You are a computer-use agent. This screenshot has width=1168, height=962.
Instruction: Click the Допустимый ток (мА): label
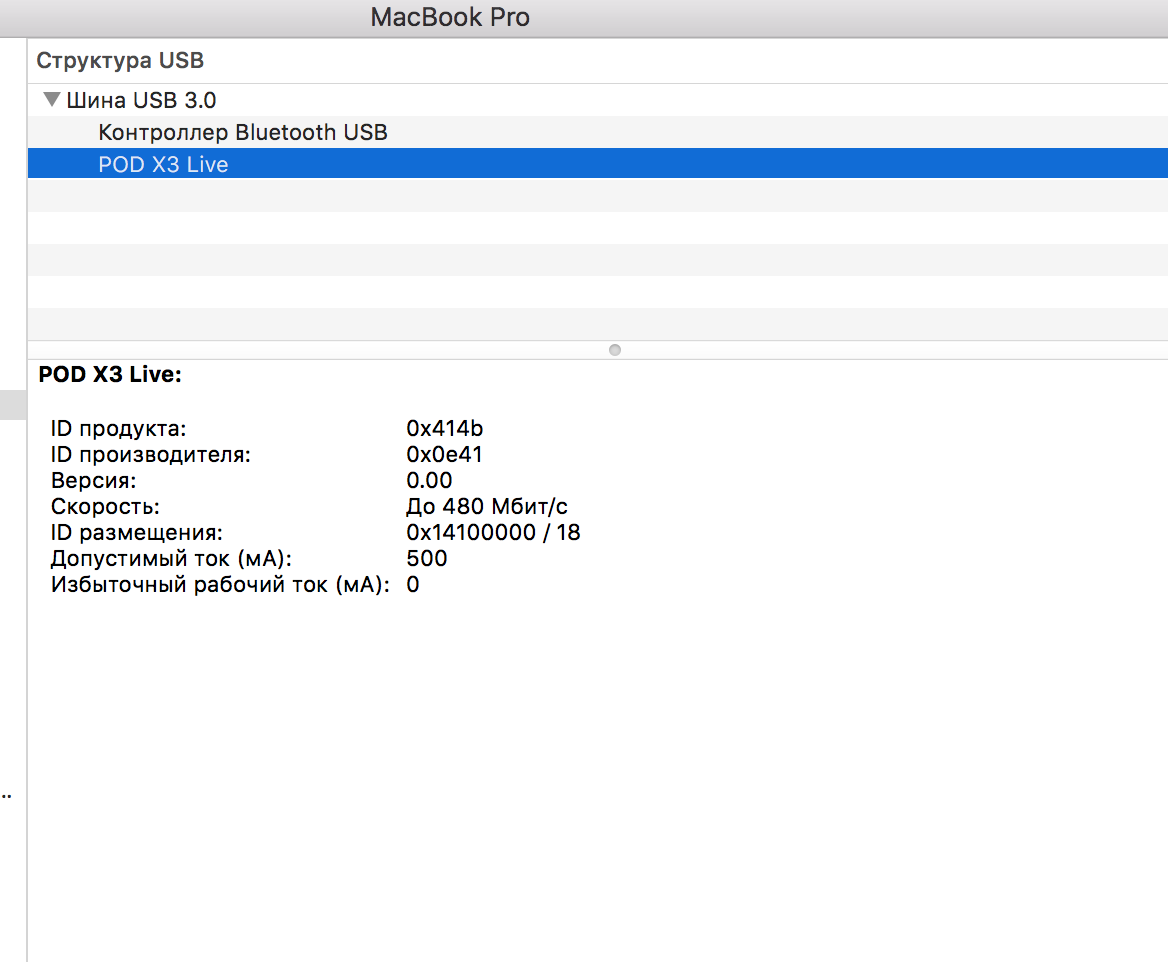click(x=171, y=559)
